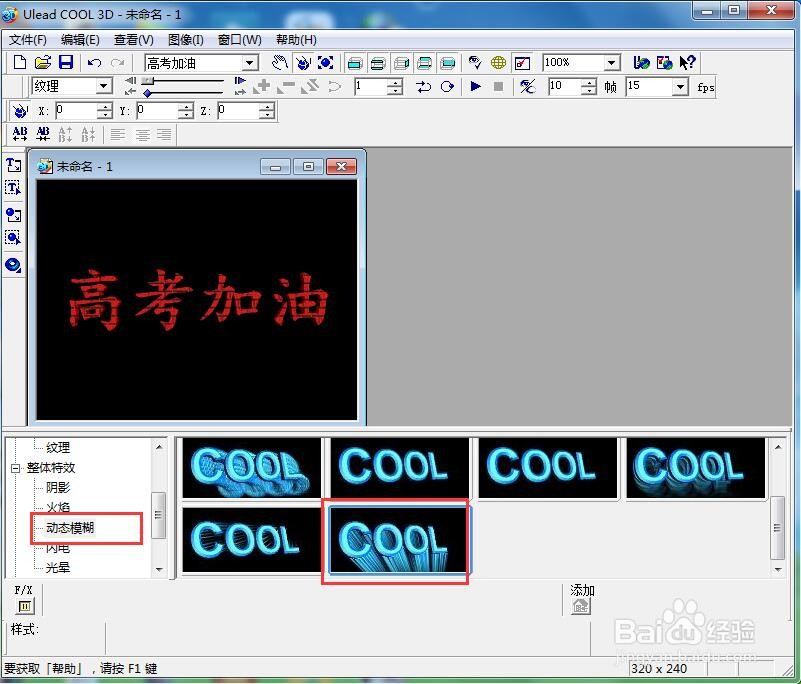Select 动态模糊 in the effects tree

click(x=70, y=528)
